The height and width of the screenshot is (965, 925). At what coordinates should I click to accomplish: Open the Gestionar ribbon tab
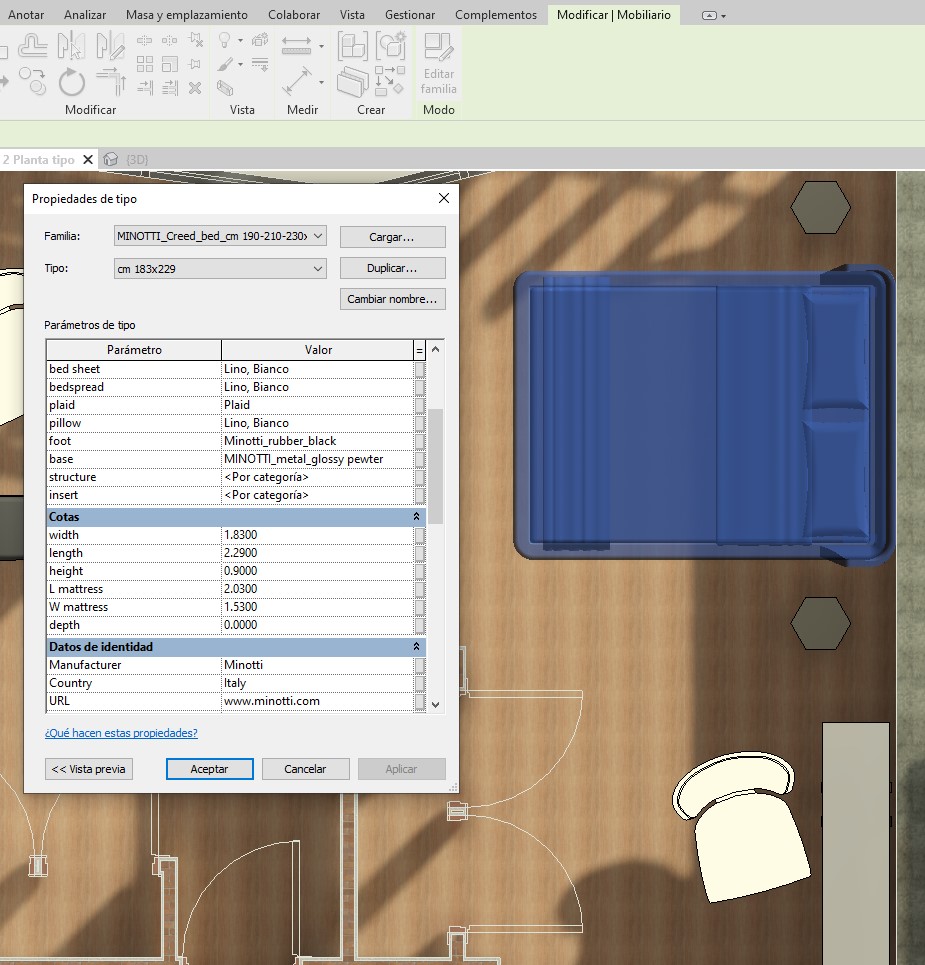point(410,15)
